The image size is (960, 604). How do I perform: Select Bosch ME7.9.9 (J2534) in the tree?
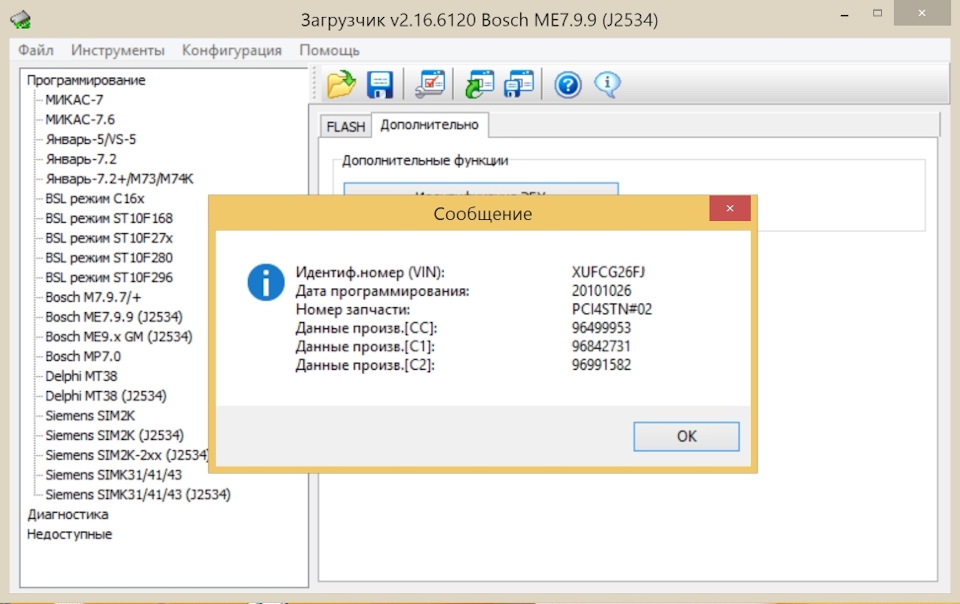114,316
